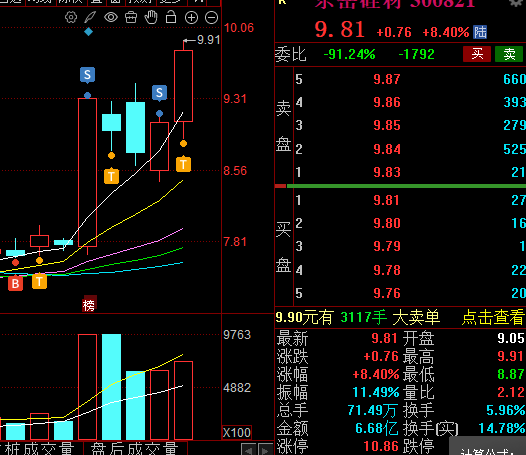Click the X100 volume unit label
This screenshot has width=526, height=455.
[x=237, y=433]
